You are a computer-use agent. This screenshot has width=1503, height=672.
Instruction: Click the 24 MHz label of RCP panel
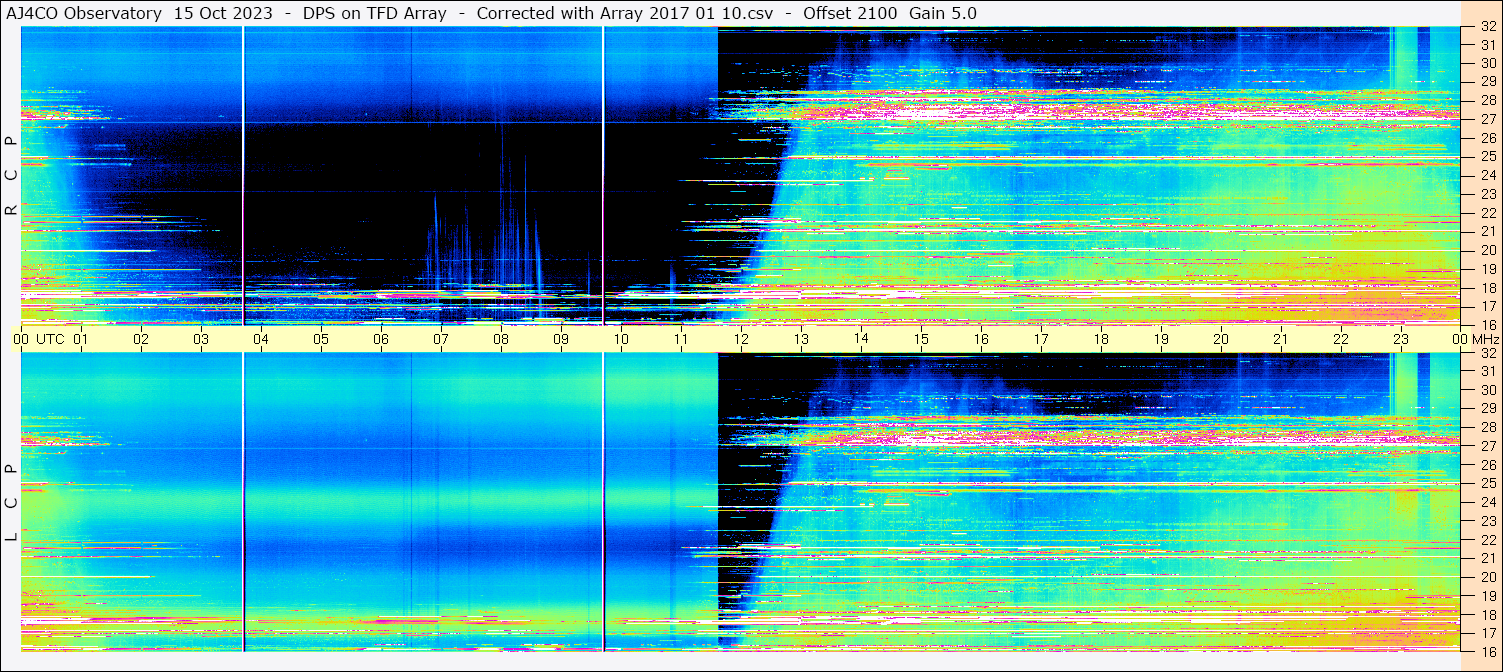1487,176
